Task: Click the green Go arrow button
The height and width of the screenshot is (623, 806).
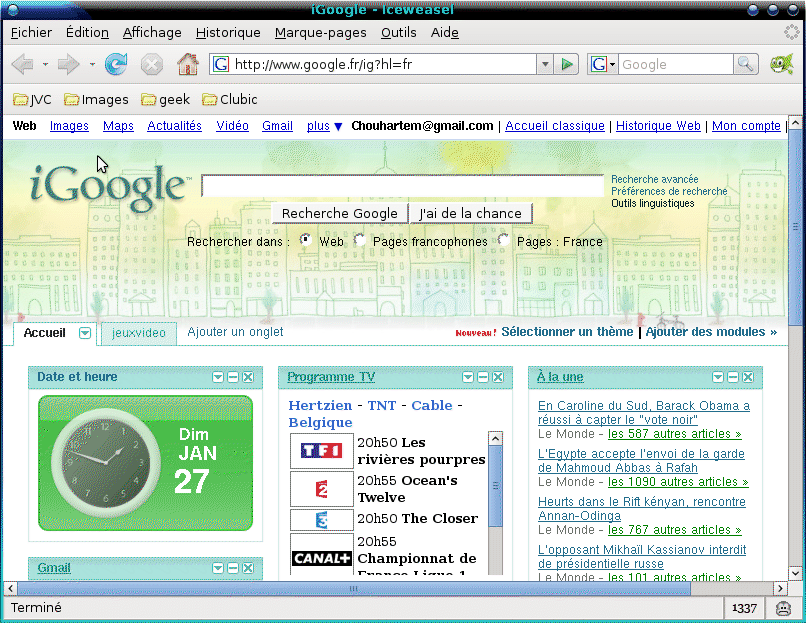Action: tap(567, 64)
